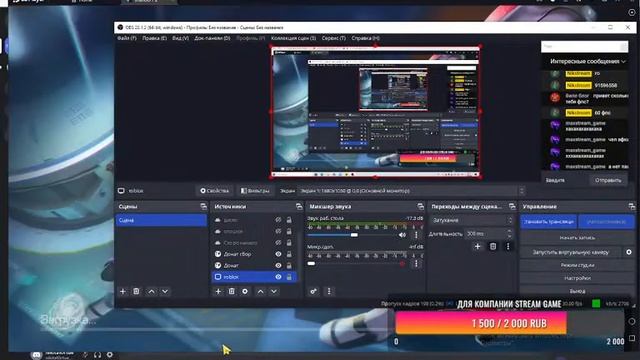Toggle lock on Донат сбор source

[289, 254]
